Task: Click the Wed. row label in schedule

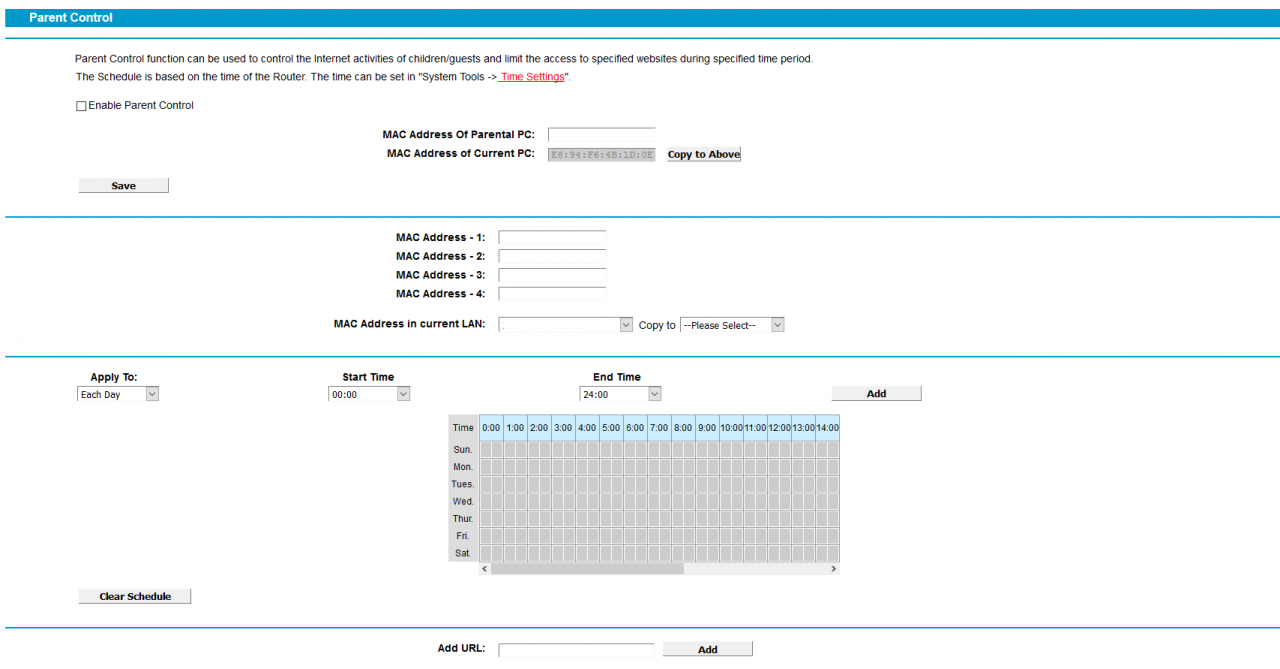Action: [x=463, y=501]
